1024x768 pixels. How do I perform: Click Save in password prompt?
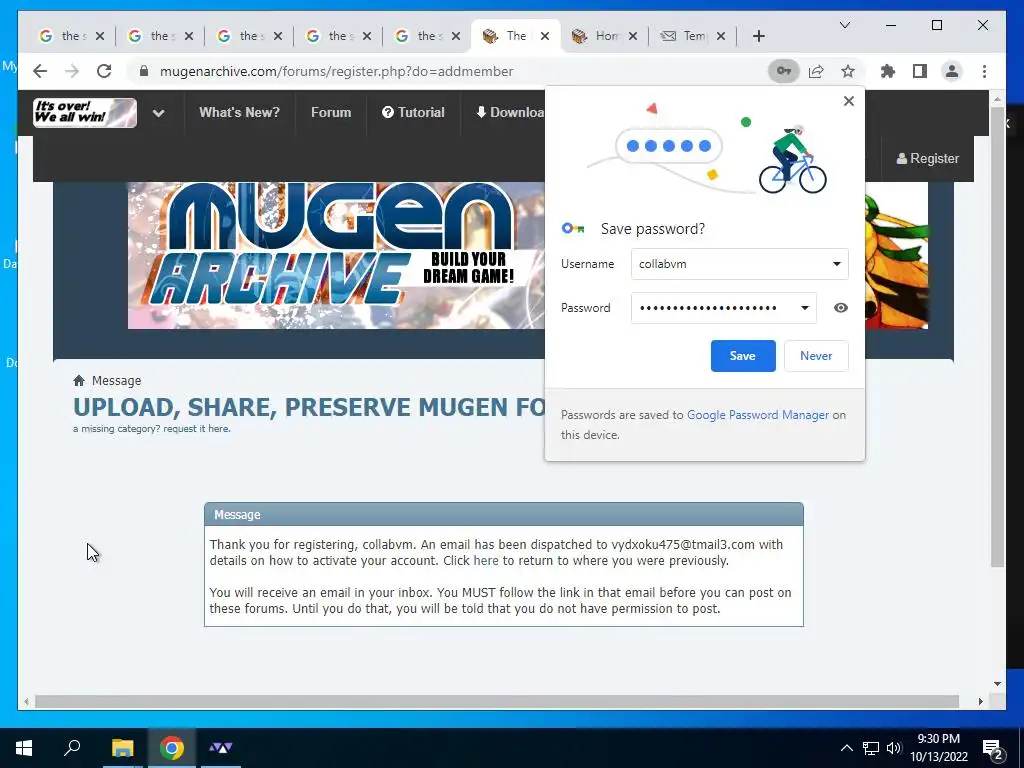point(743,356)
